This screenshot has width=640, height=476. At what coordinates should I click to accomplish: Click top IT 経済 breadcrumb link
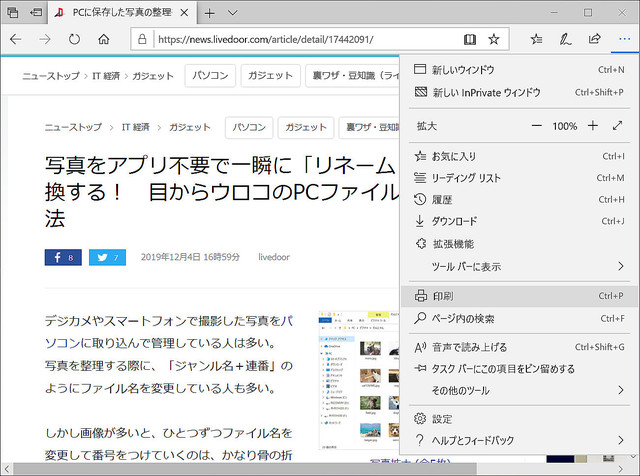tap(106, 76)
